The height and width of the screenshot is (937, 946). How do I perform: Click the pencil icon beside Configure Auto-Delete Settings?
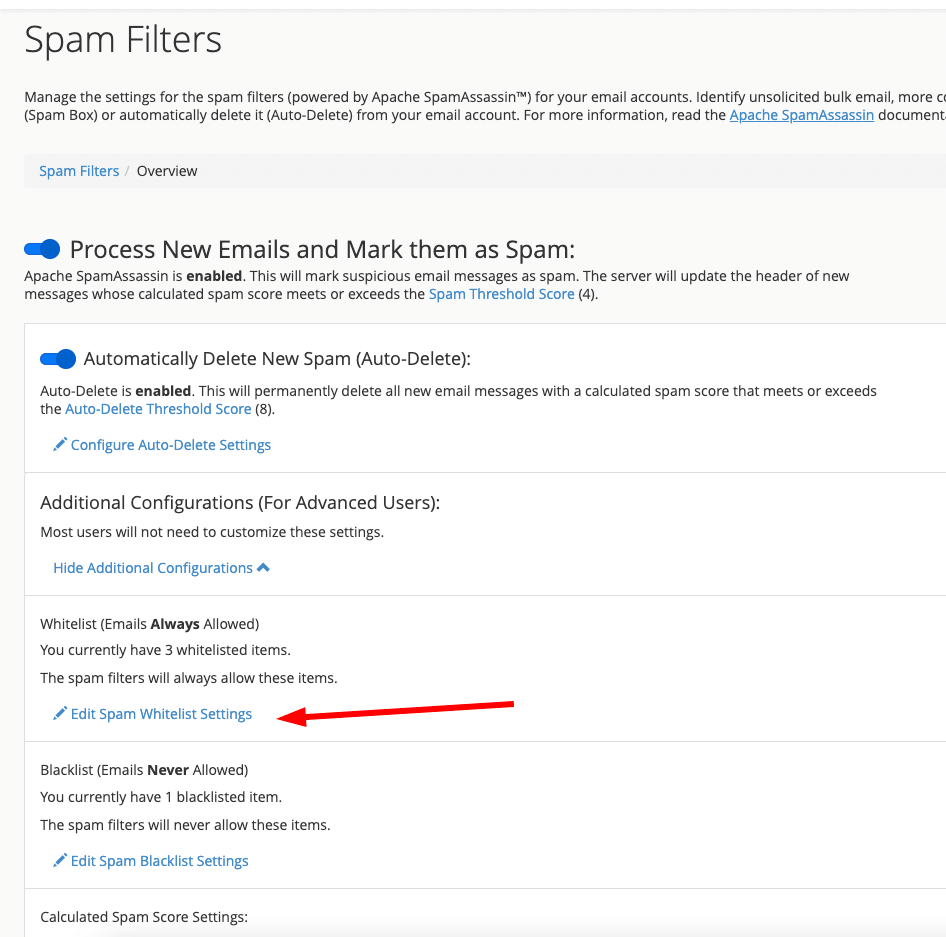(60, 444)
